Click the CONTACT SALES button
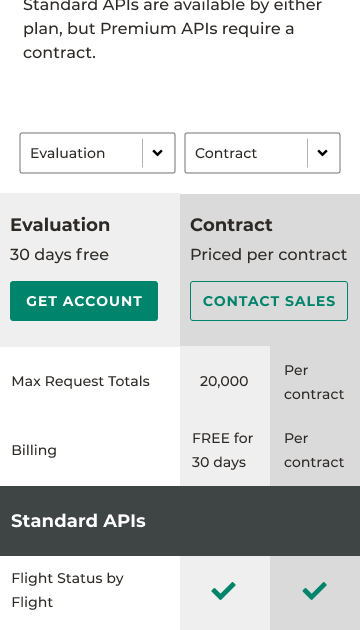 (x=269, y=301)
